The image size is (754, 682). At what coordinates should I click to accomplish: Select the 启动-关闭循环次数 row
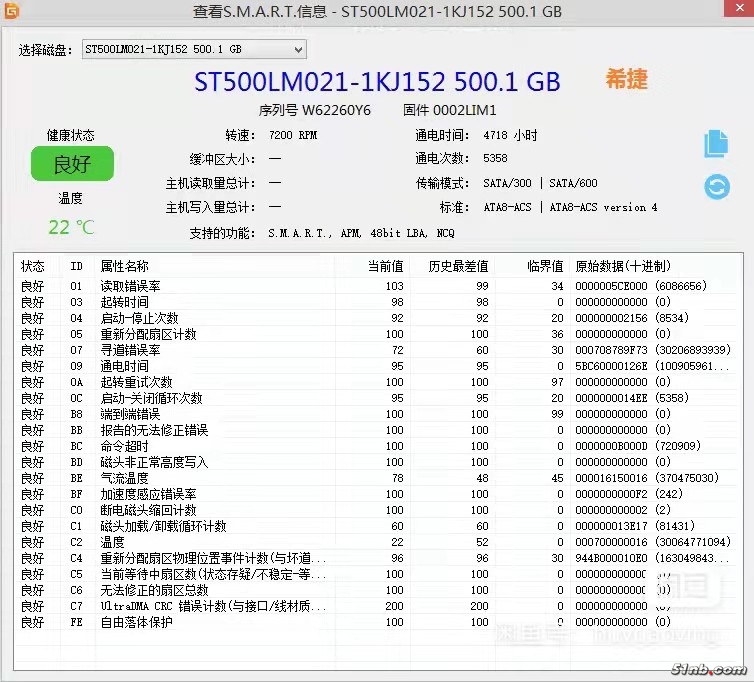tap(376, 398)
